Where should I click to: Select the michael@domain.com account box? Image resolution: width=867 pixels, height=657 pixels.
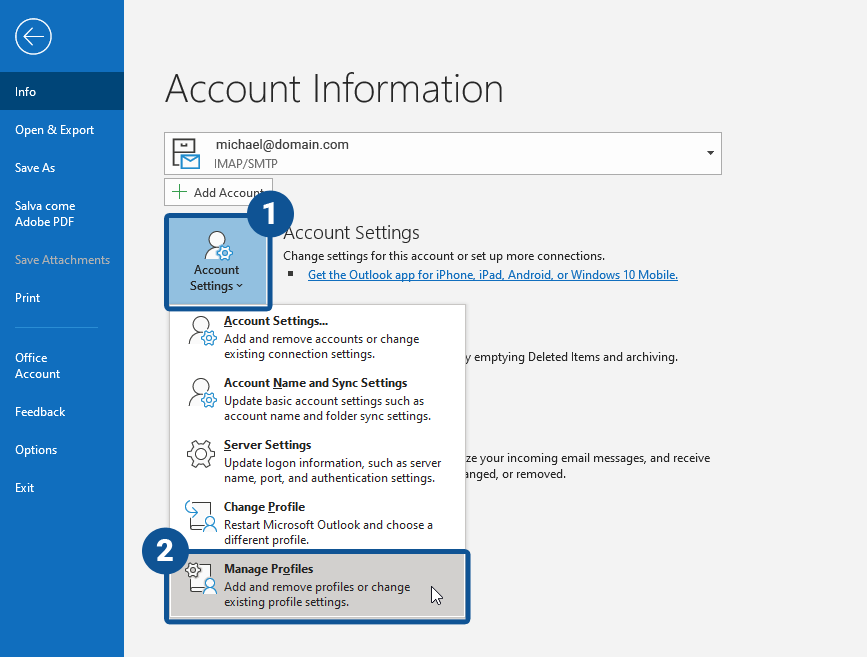[442, 153]
